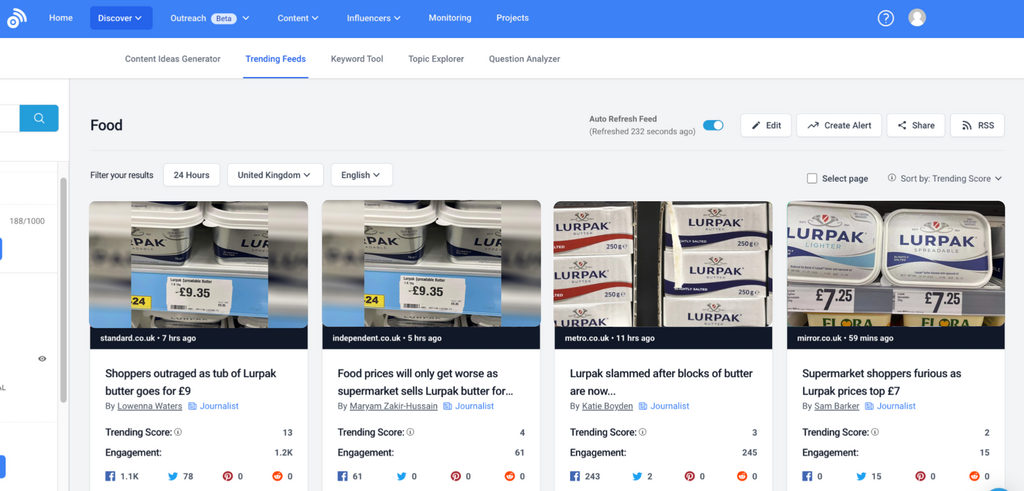The image size is (1024, 491).
Task: Open the help question mark icon
Action: (x=885, y=18)
